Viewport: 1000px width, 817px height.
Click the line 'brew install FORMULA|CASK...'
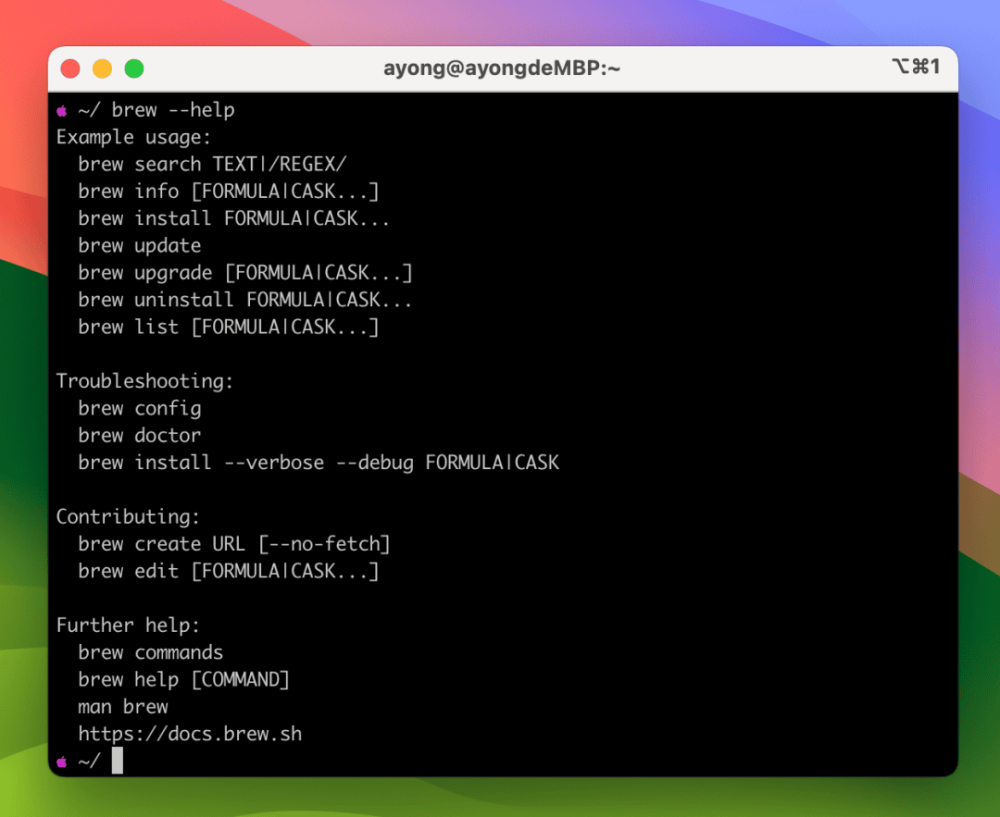[234, 219]
